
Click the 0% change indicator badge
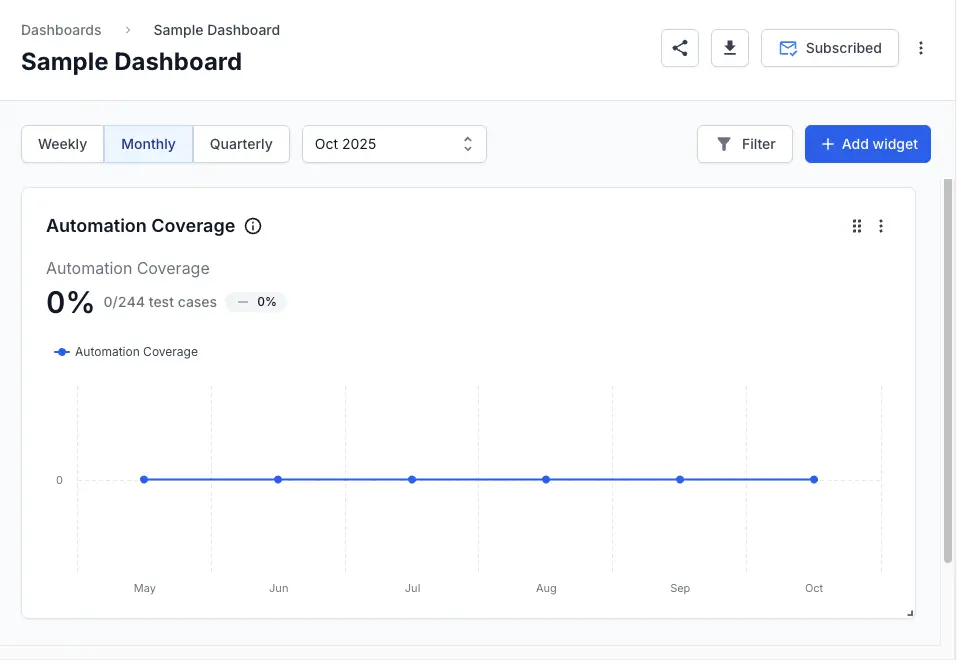pyautogui.click(x=257, y=302)
